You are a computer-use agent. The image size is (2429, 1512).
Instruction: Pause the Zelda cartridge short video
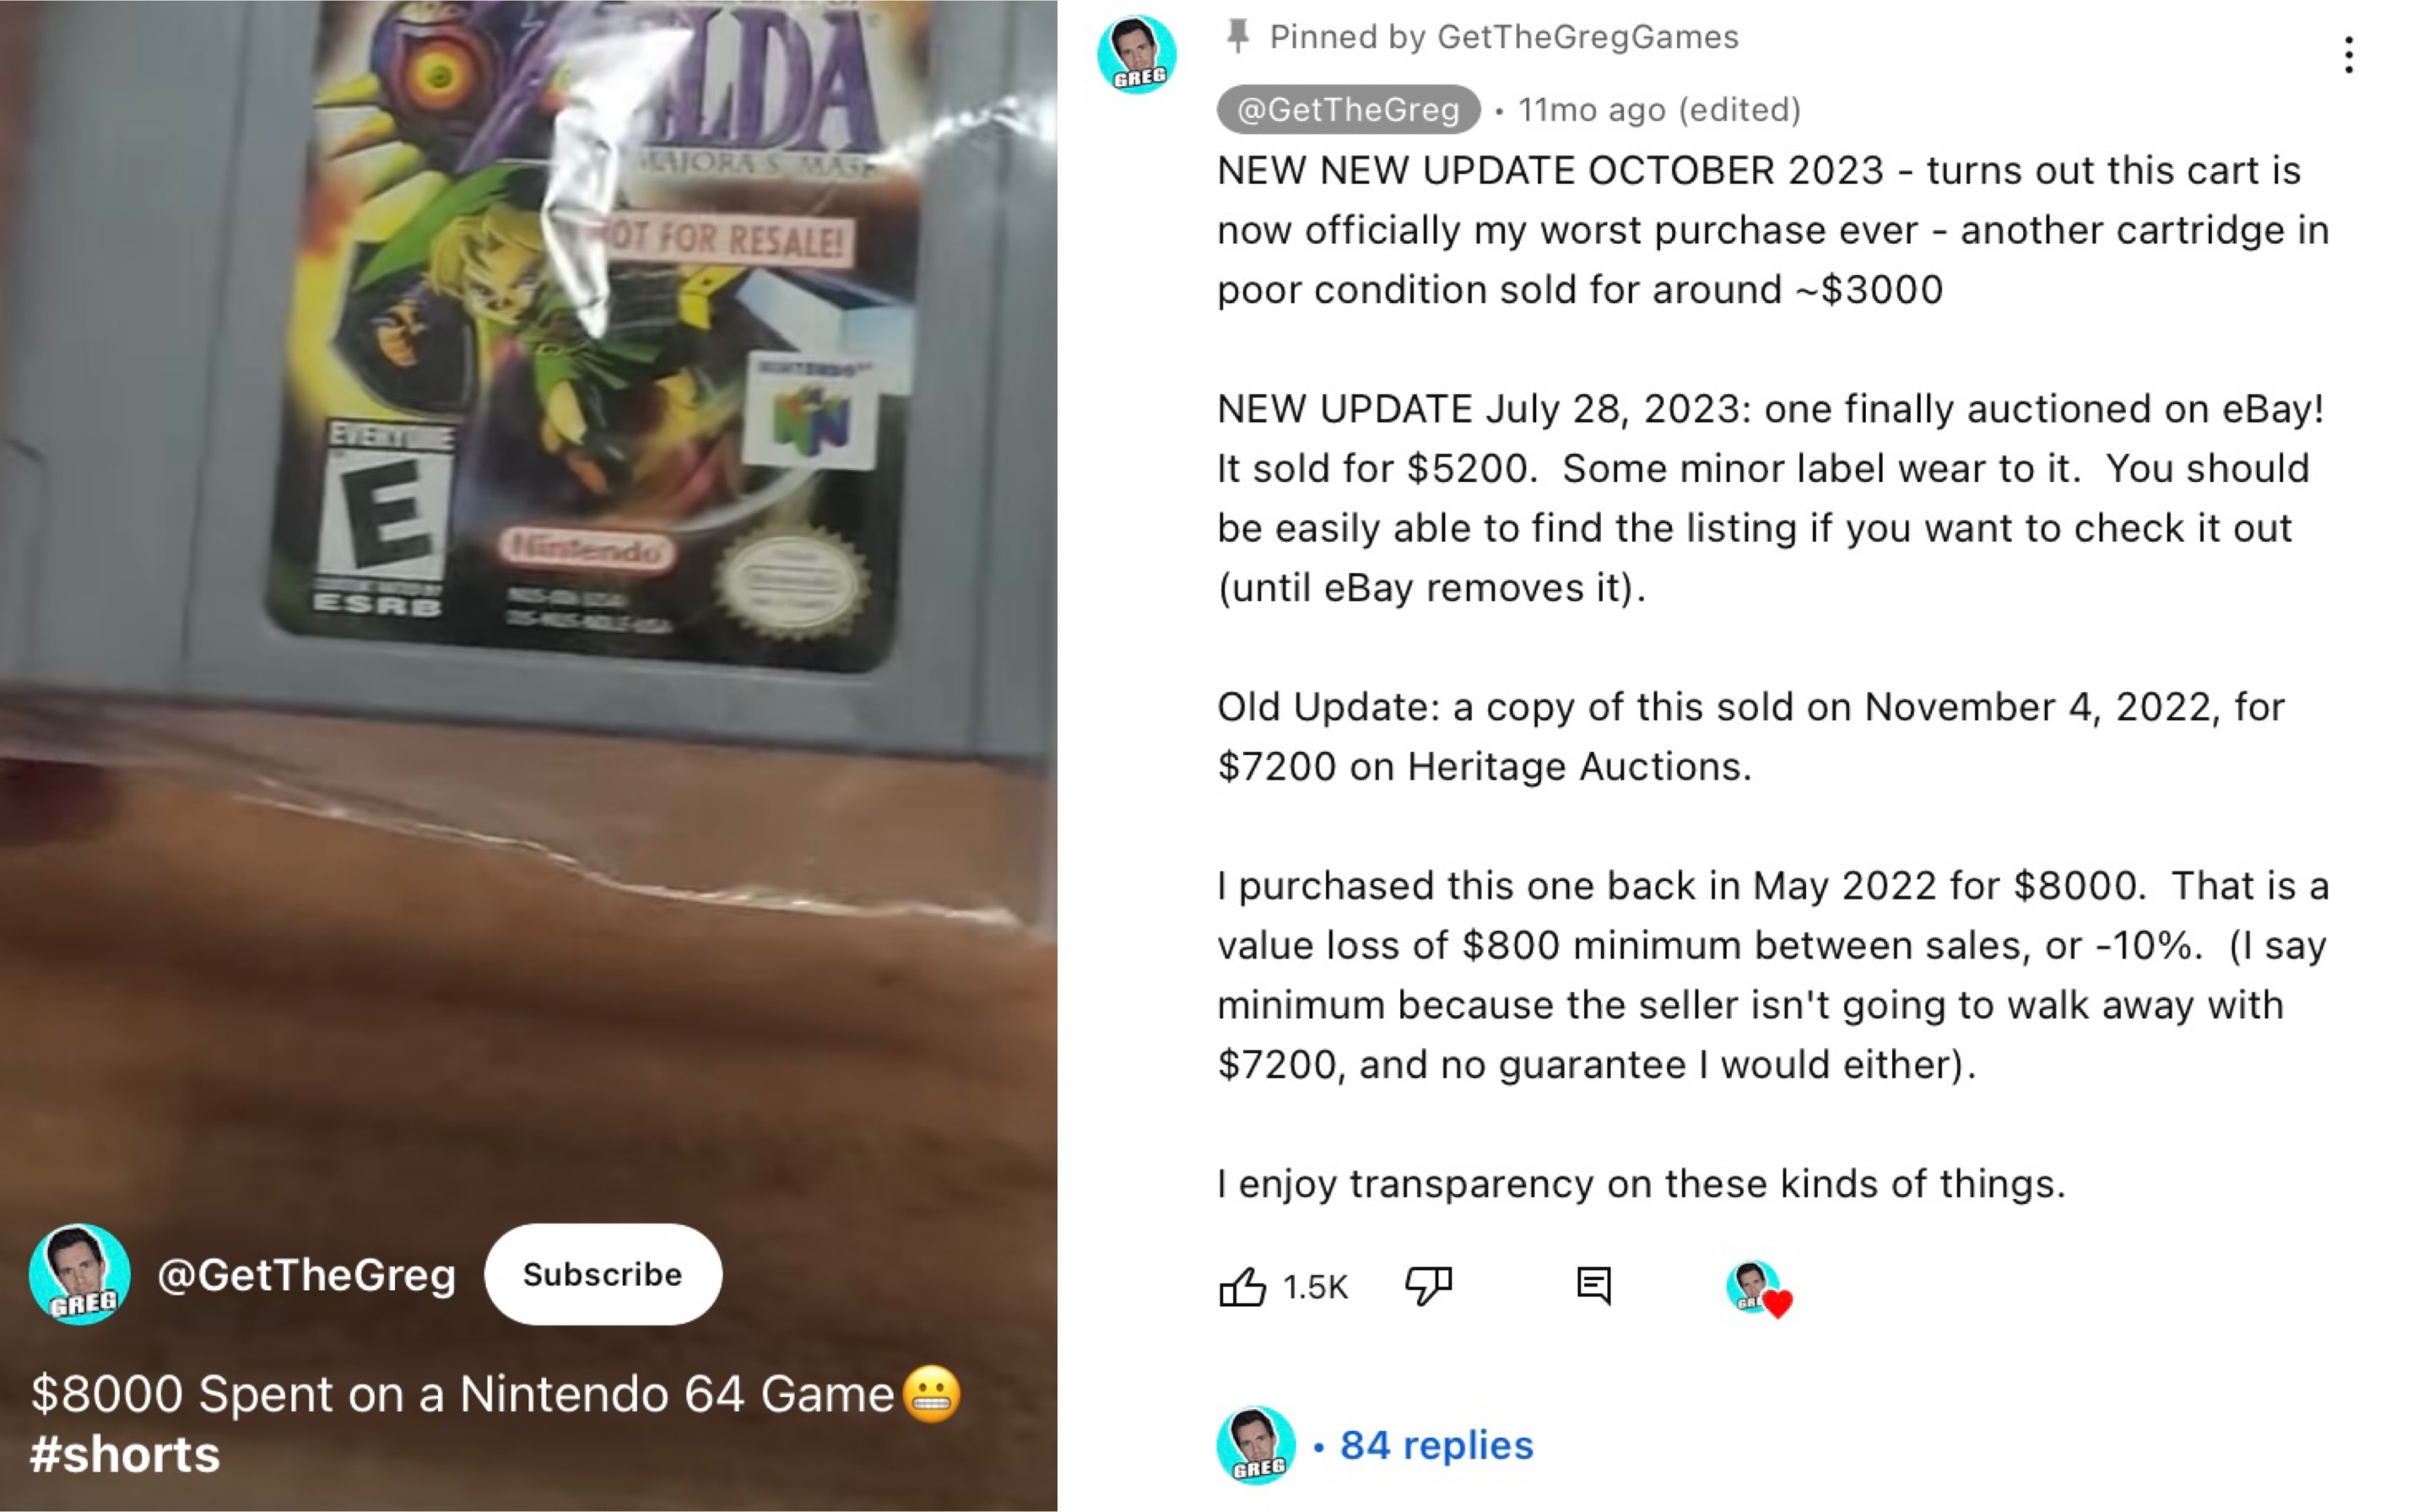point(528,600)
